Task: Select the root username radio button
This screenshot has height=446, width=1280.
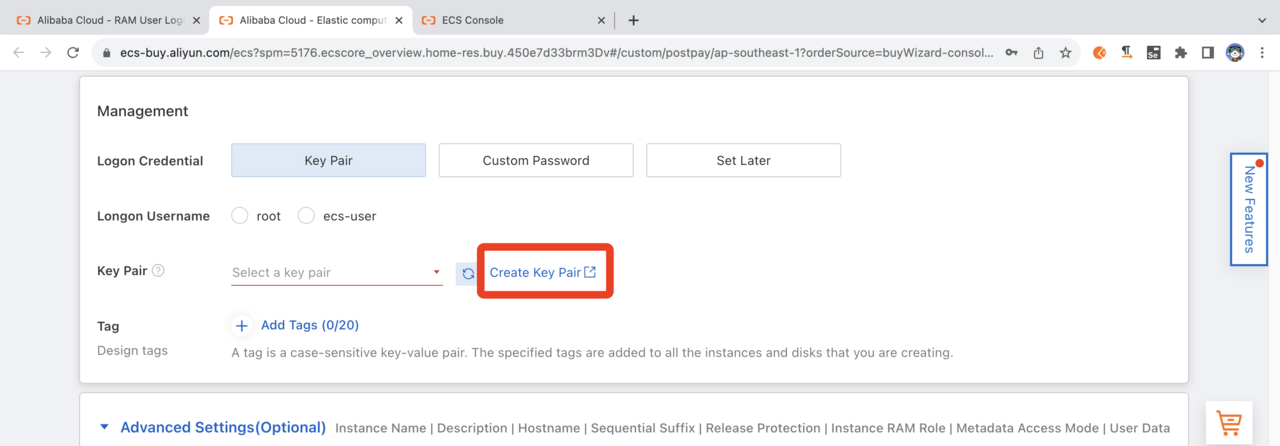Action: [240, 216]
